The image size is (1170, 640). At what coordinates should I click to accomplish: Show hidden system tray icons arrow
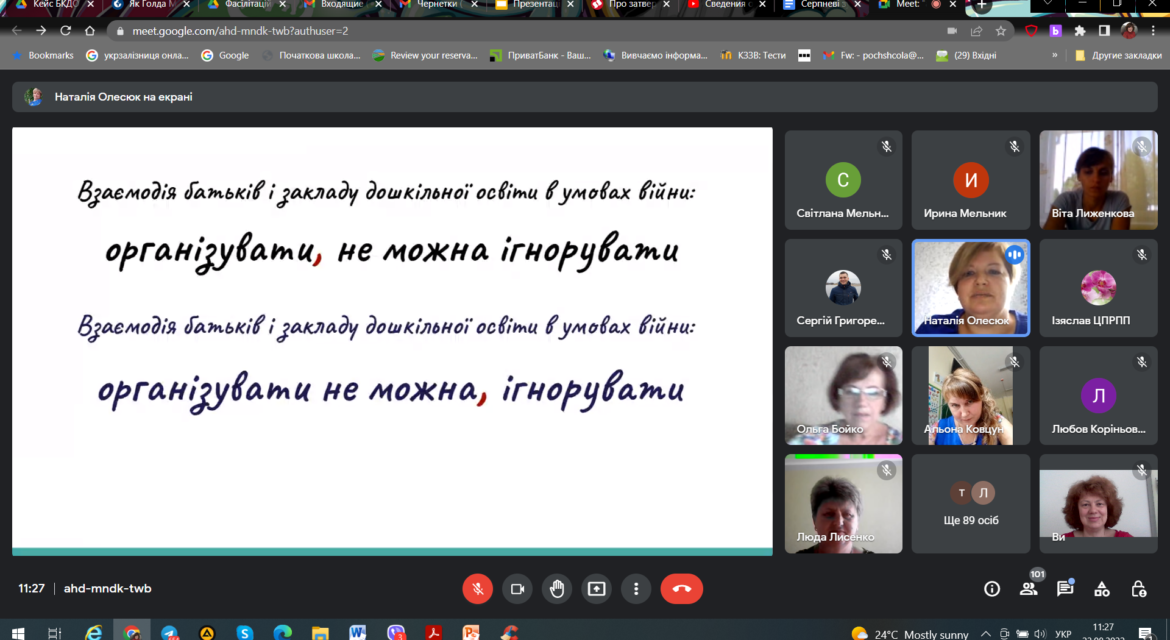986,633
